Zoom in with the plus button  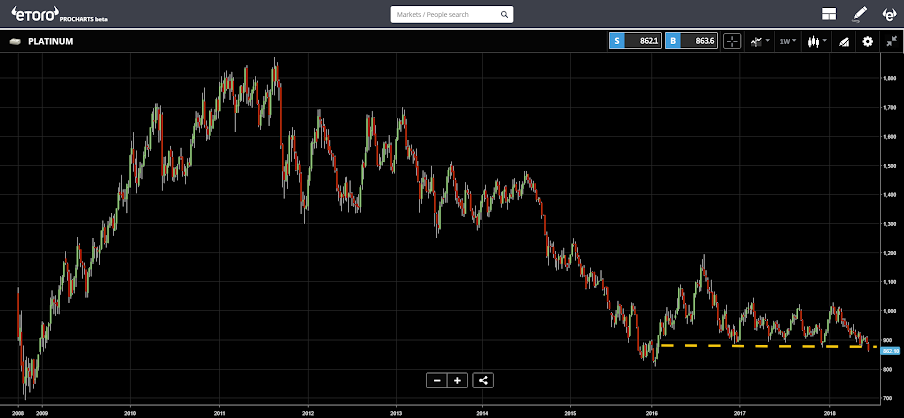[x=458, y=381]
